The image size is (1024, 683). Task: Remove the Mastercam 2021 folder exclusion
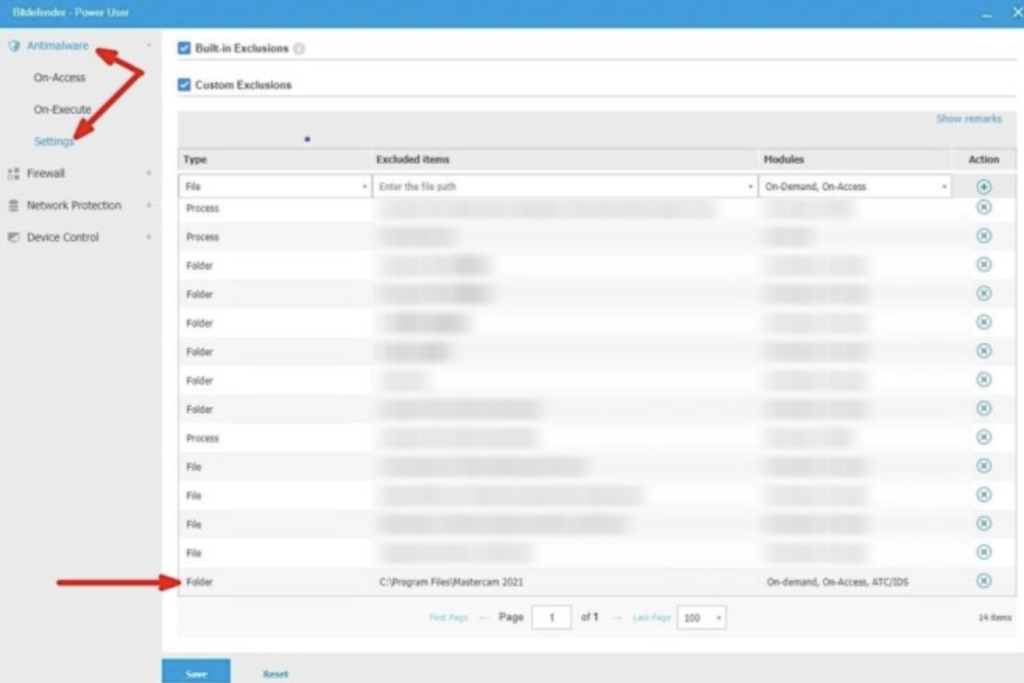984,581
